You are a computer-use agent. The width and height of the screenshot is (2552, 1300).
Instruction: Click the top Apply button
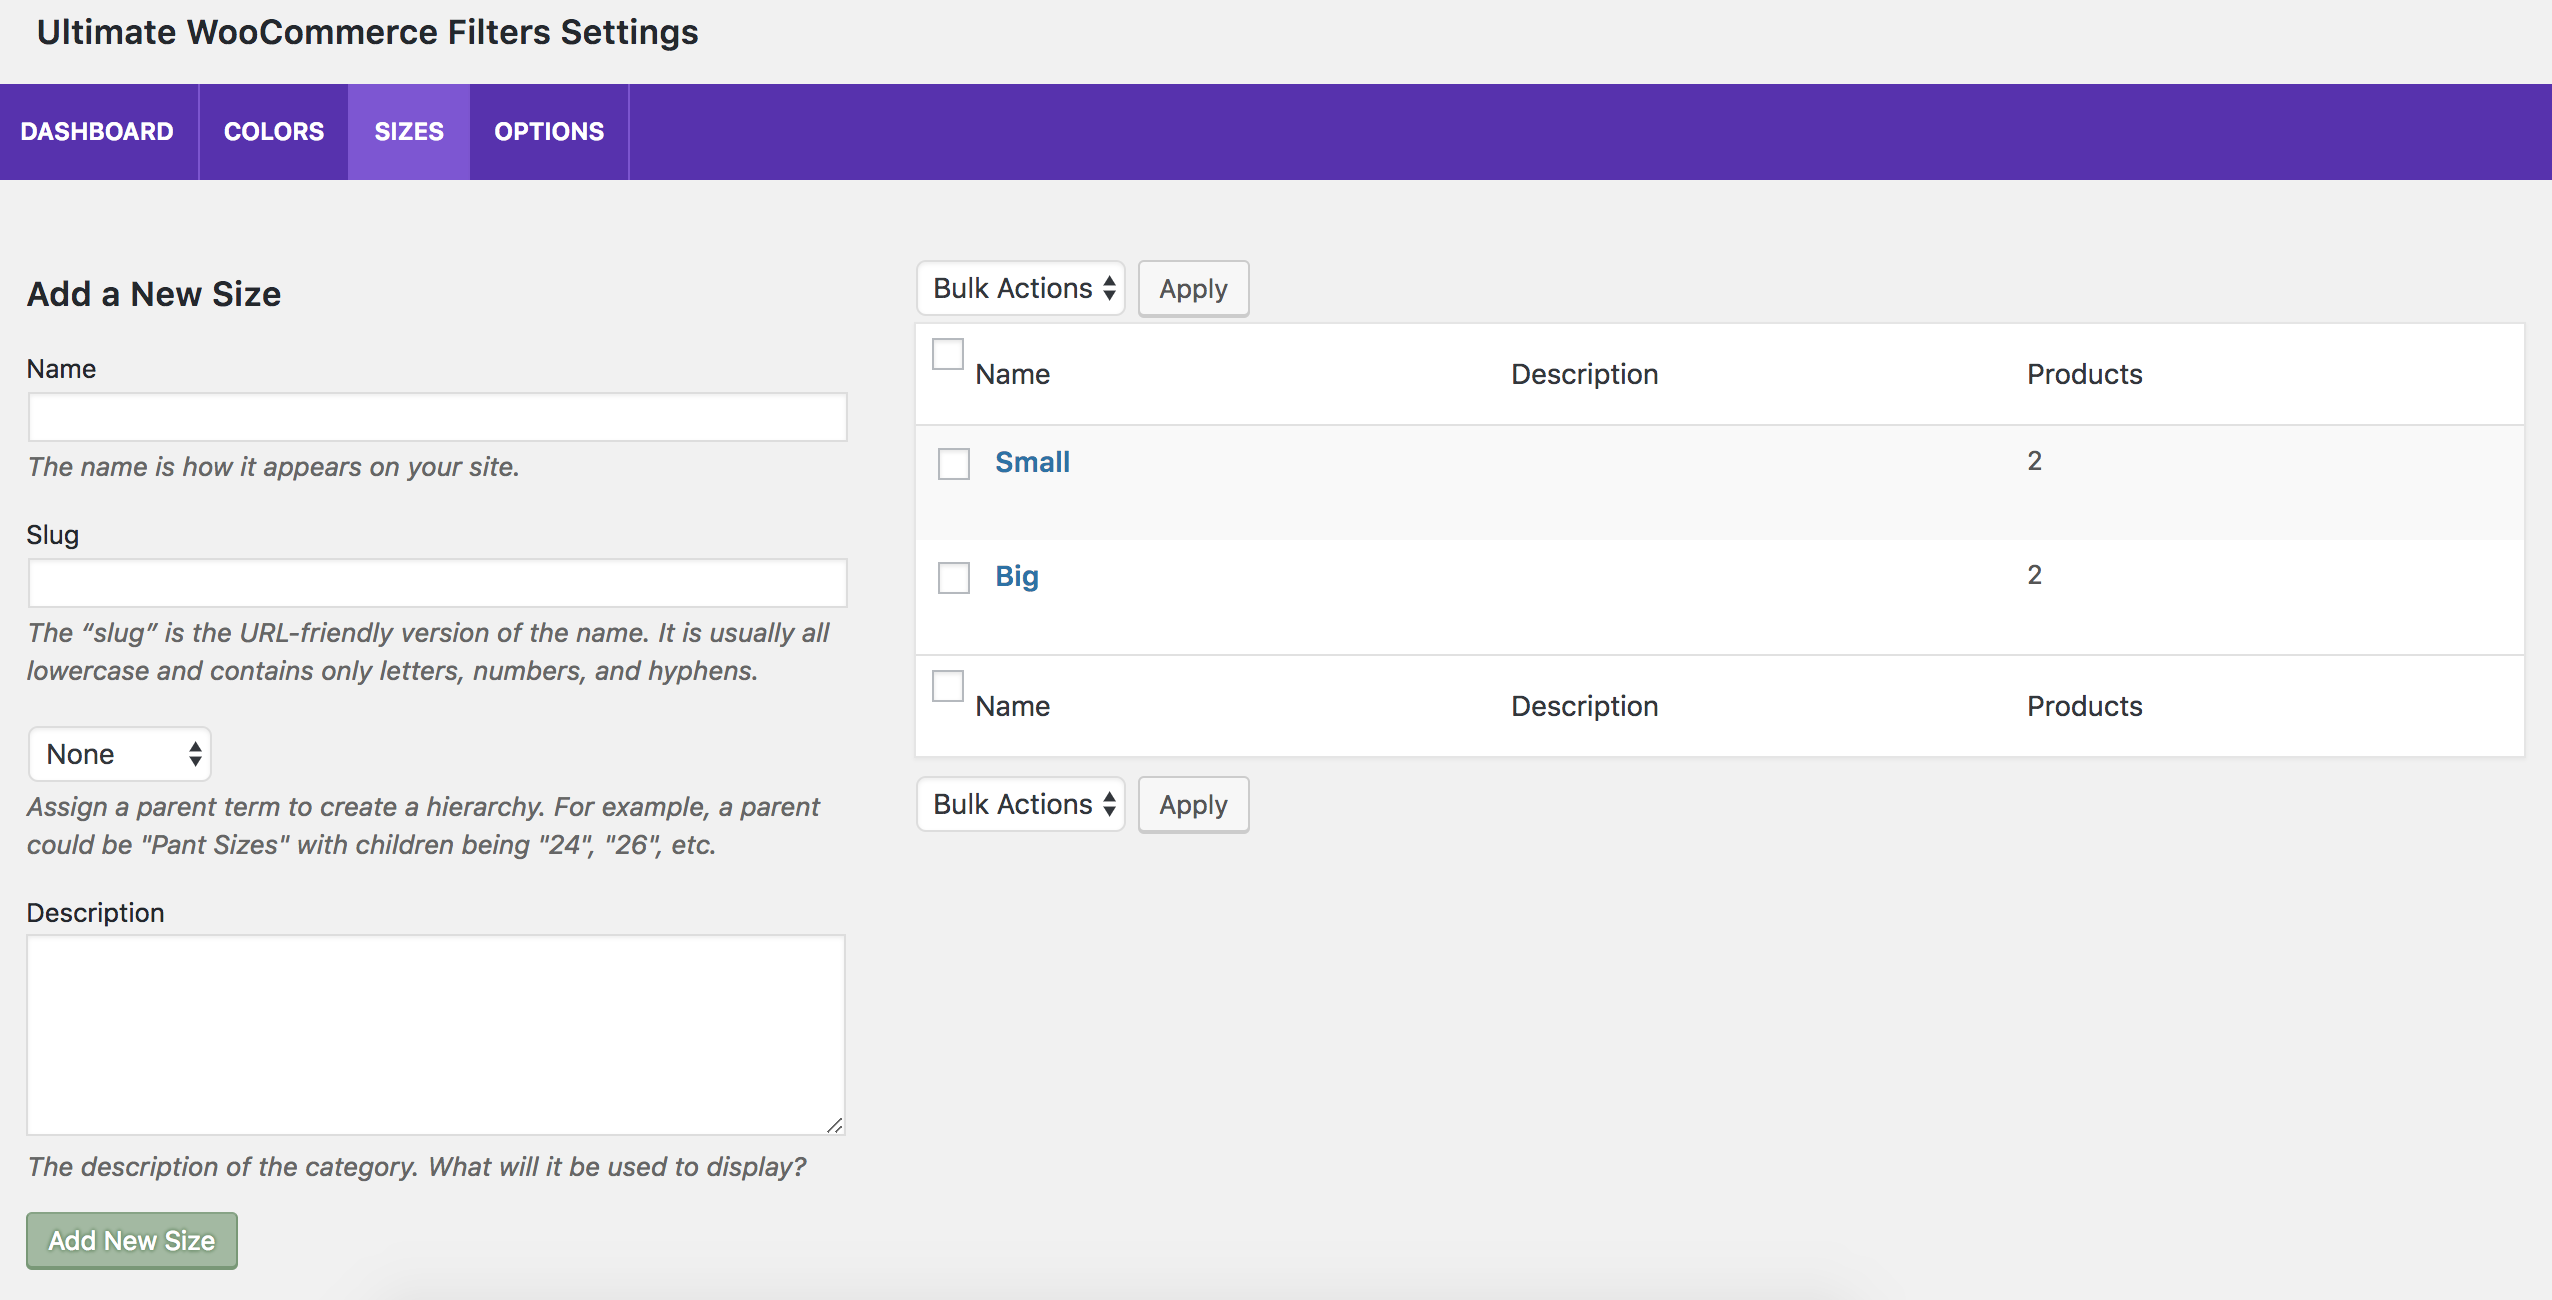pyautogui.click(x=1193, y=289)
